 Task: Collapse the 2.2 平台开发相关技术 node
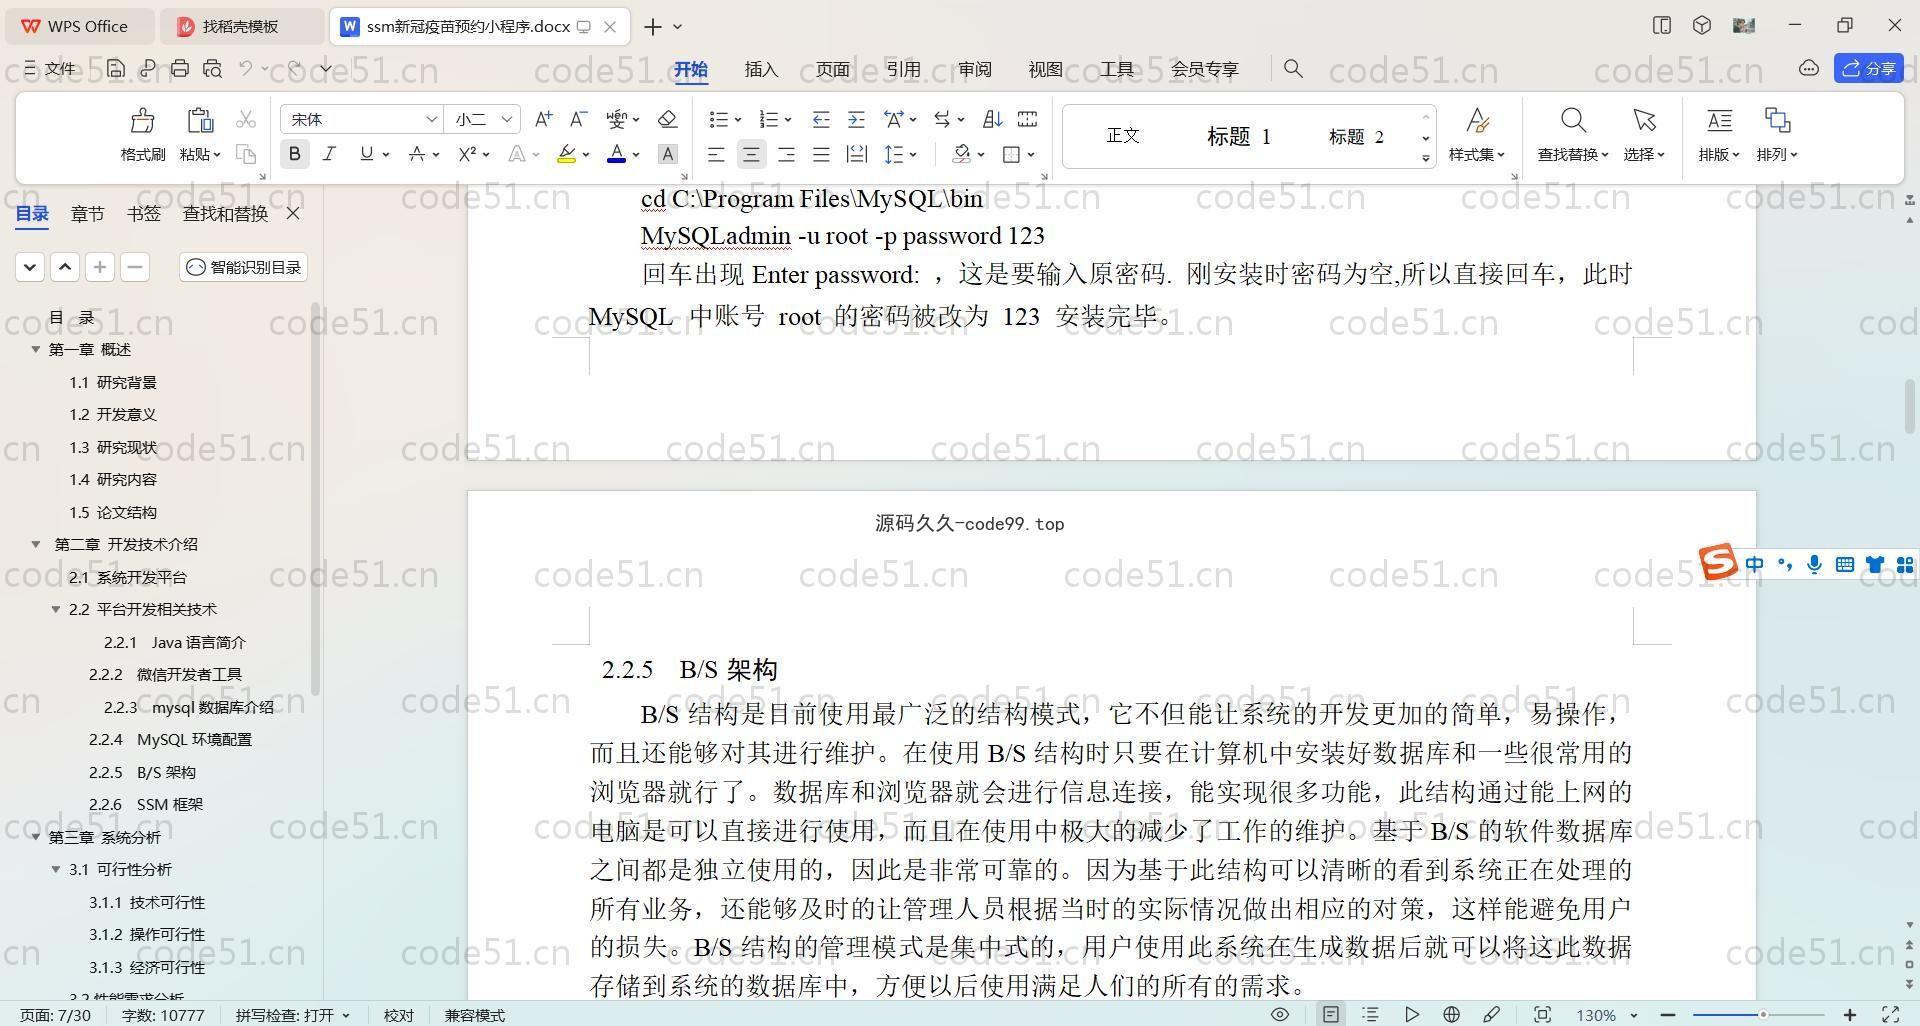tap(56, 609)
